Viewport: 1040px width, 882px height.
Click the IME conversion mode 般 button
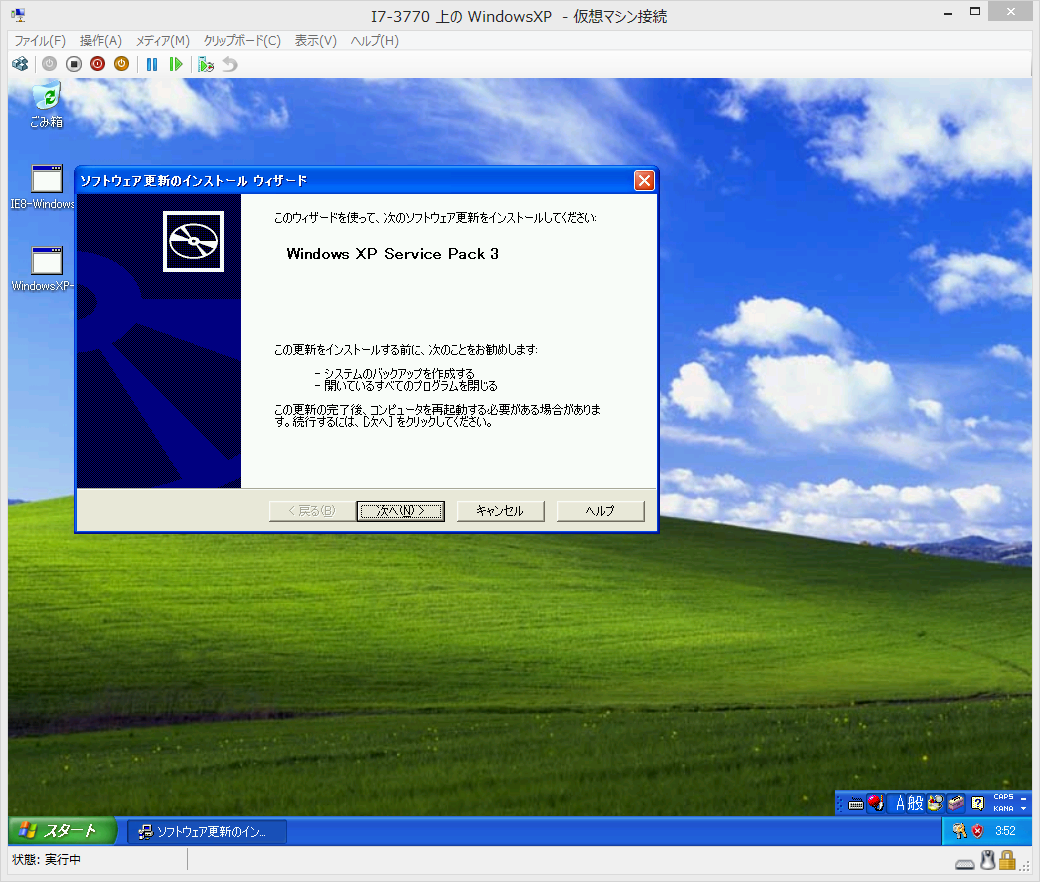pyautogui.click(x=915, y=804)
